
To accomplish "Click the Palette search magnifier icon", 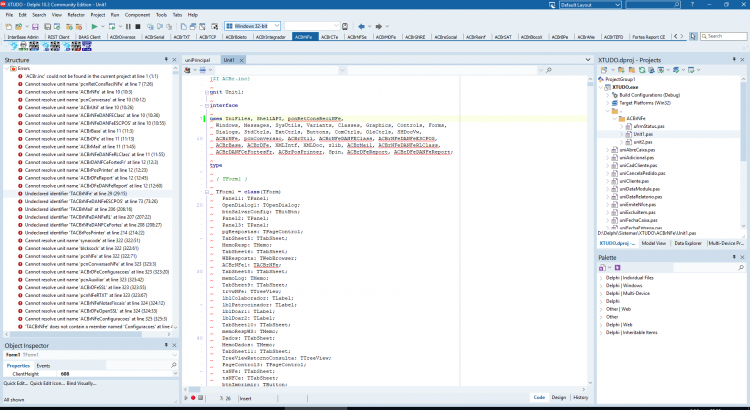I will coord(741,268).
